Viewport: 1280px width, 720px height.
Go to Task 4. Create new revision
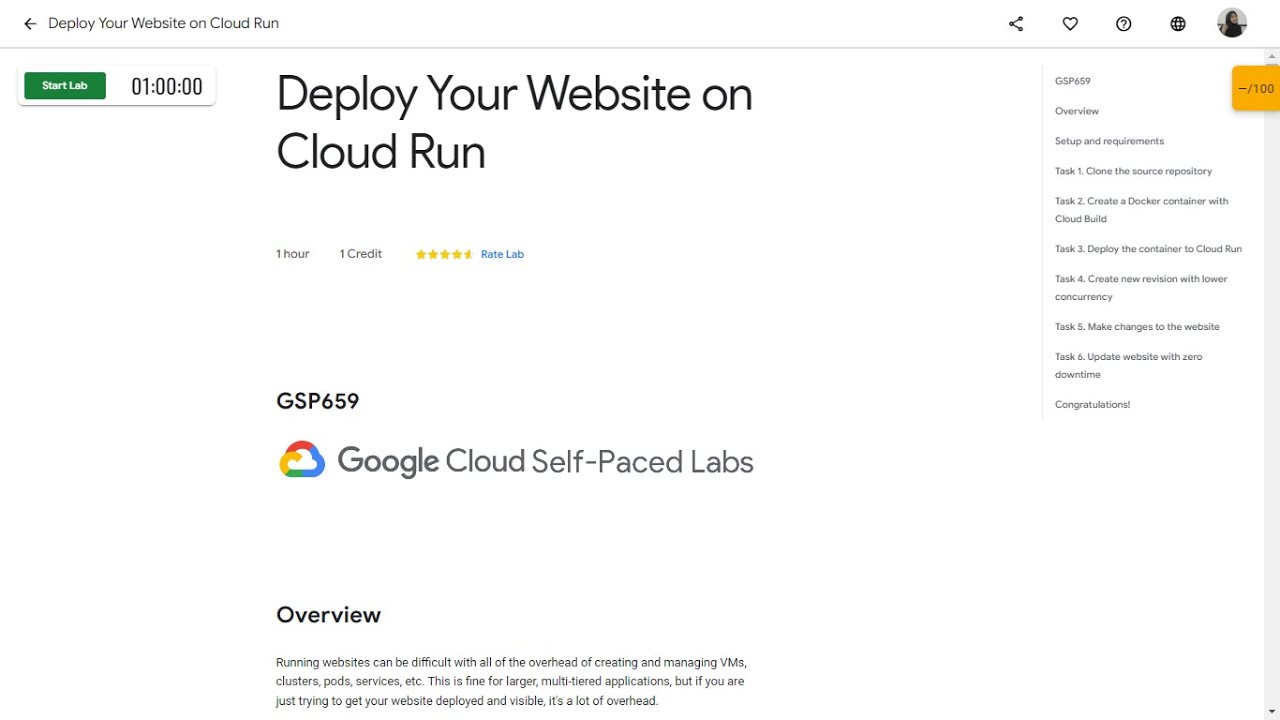tap(1141, 288)
